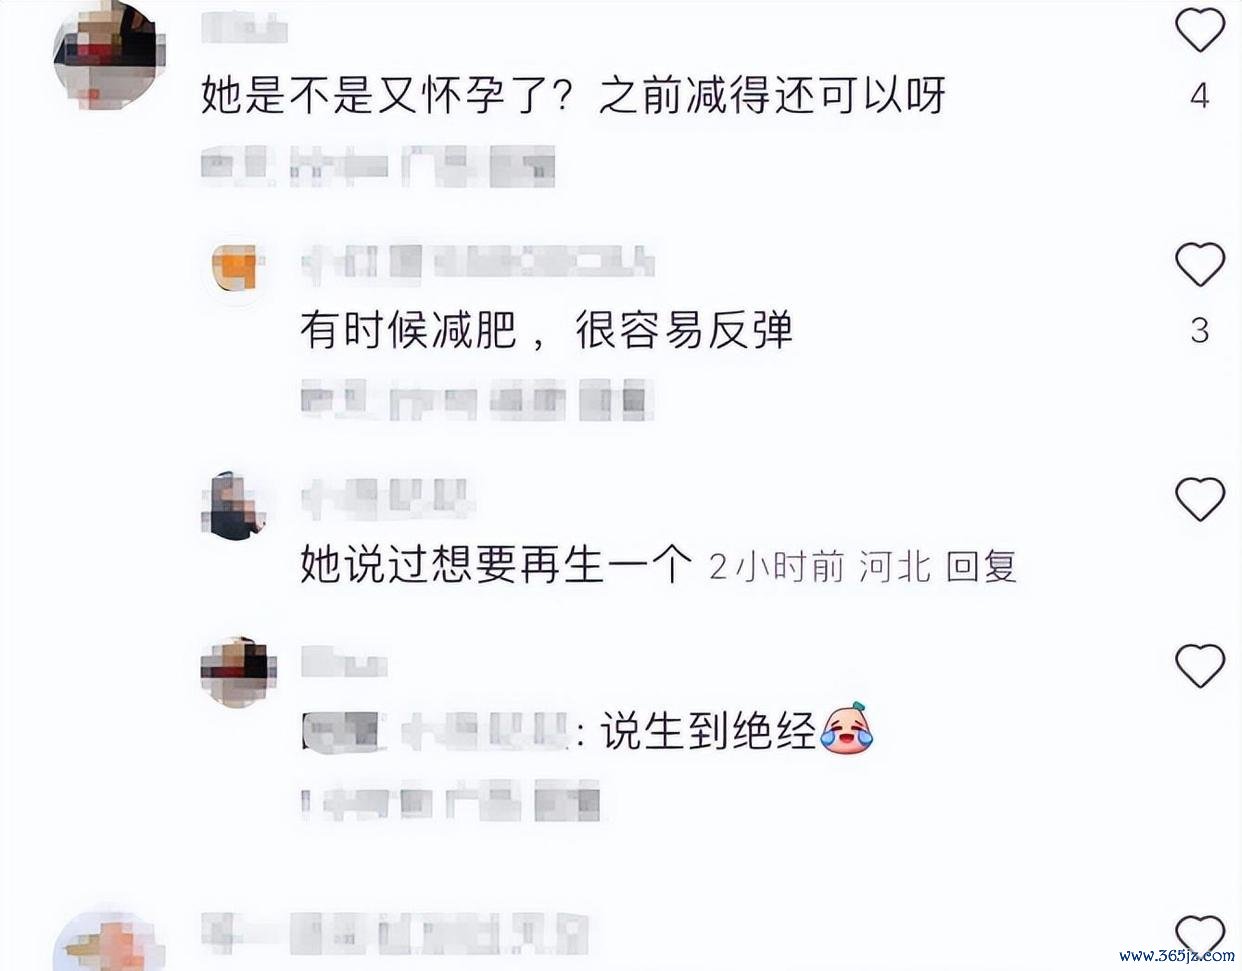Tap the heart beside 有时候减肥，很容易反弹
The width and height of the screenshot is (1242, 971).
click(1199, 264)
